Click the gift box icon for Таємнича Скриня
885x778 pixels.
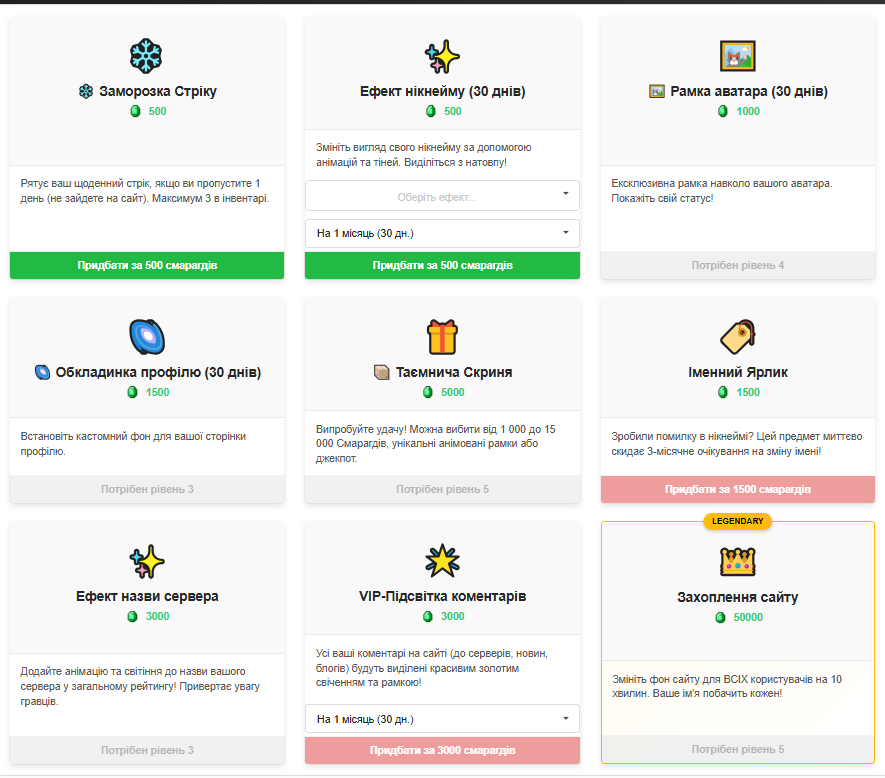[x=442, y=337]
